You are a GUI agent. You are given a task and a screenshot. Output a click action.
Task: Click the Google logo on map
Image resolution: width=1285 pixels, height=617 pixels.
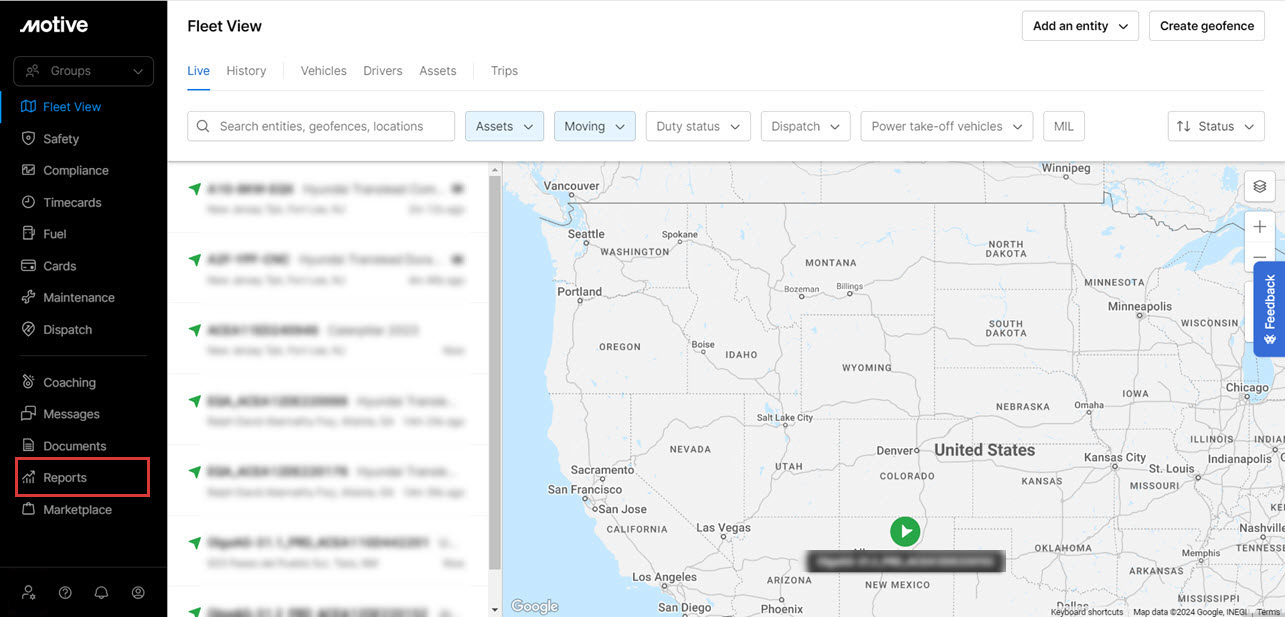pos(533,606)
